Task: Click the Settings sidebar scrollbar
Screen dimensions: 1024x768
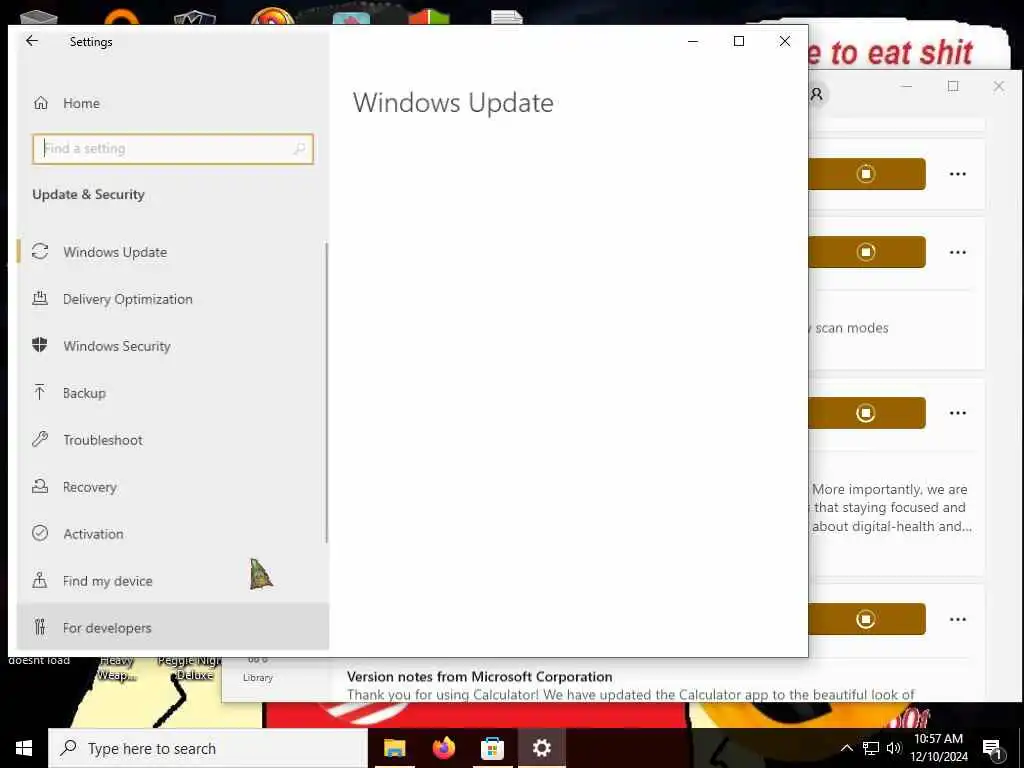Action: [x=326, y=392]
